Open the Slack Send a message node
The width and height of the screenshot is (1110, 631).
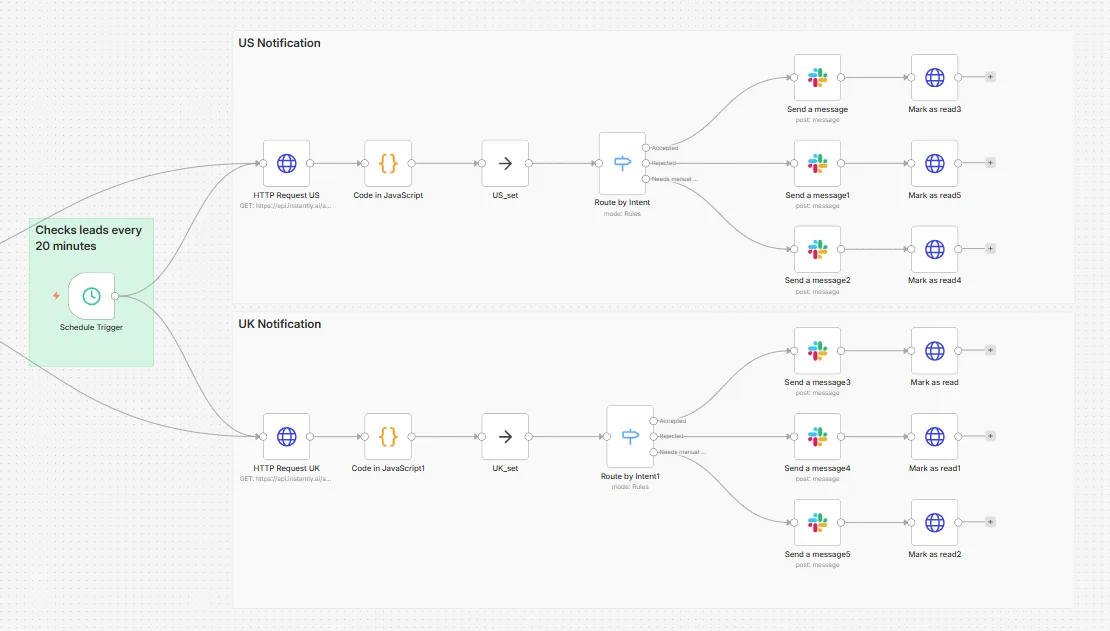click(817, 76)
